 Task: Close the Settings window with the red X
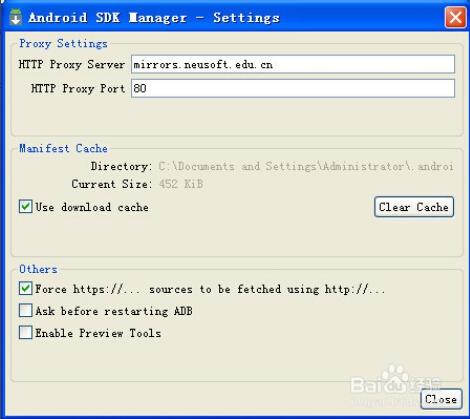(x=455, y=17)
